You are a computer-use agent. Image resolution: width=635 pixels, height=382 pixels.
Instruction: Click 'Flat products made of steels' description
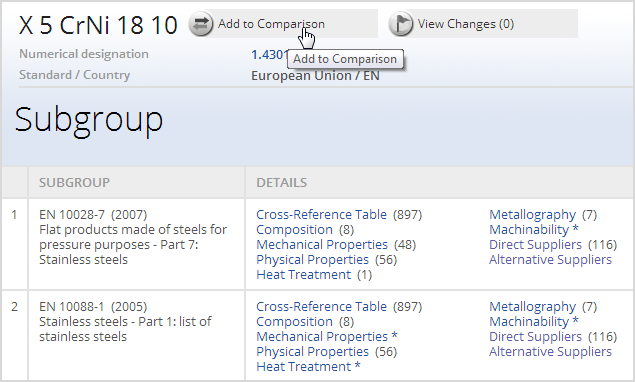133,244
